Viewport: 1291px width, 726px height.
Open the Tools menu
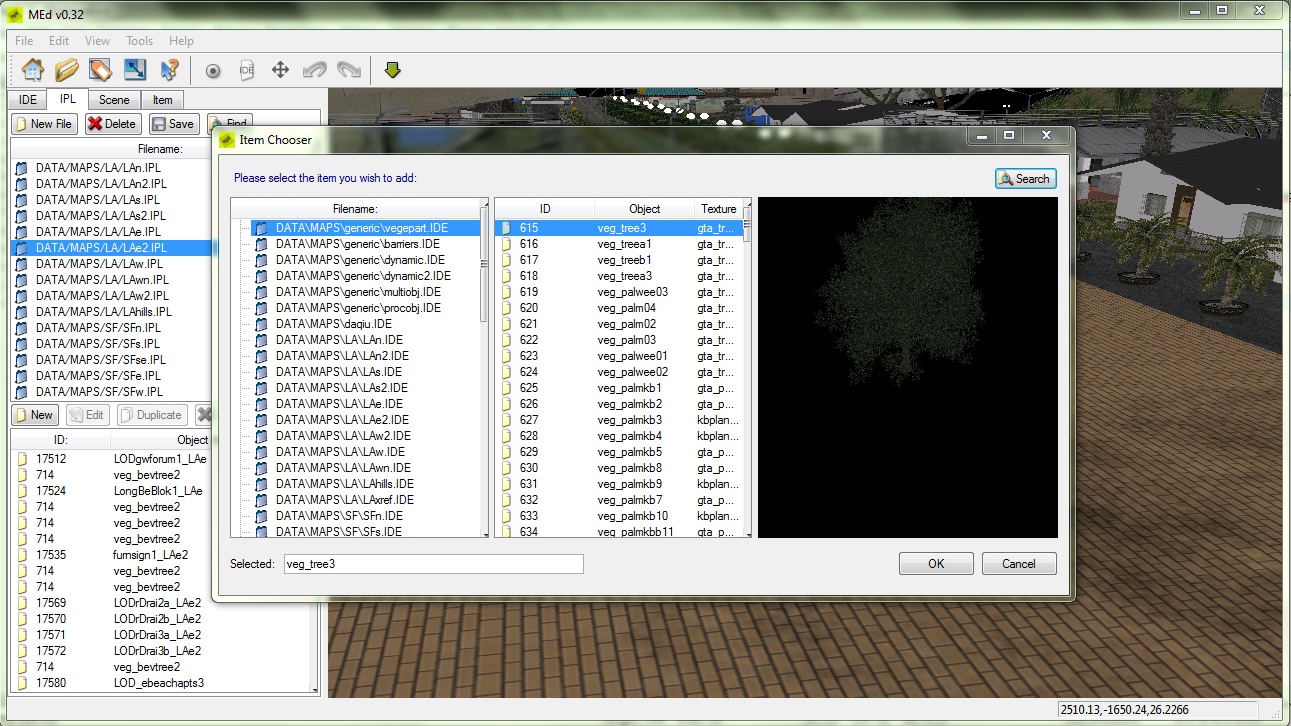coord(139,41)
